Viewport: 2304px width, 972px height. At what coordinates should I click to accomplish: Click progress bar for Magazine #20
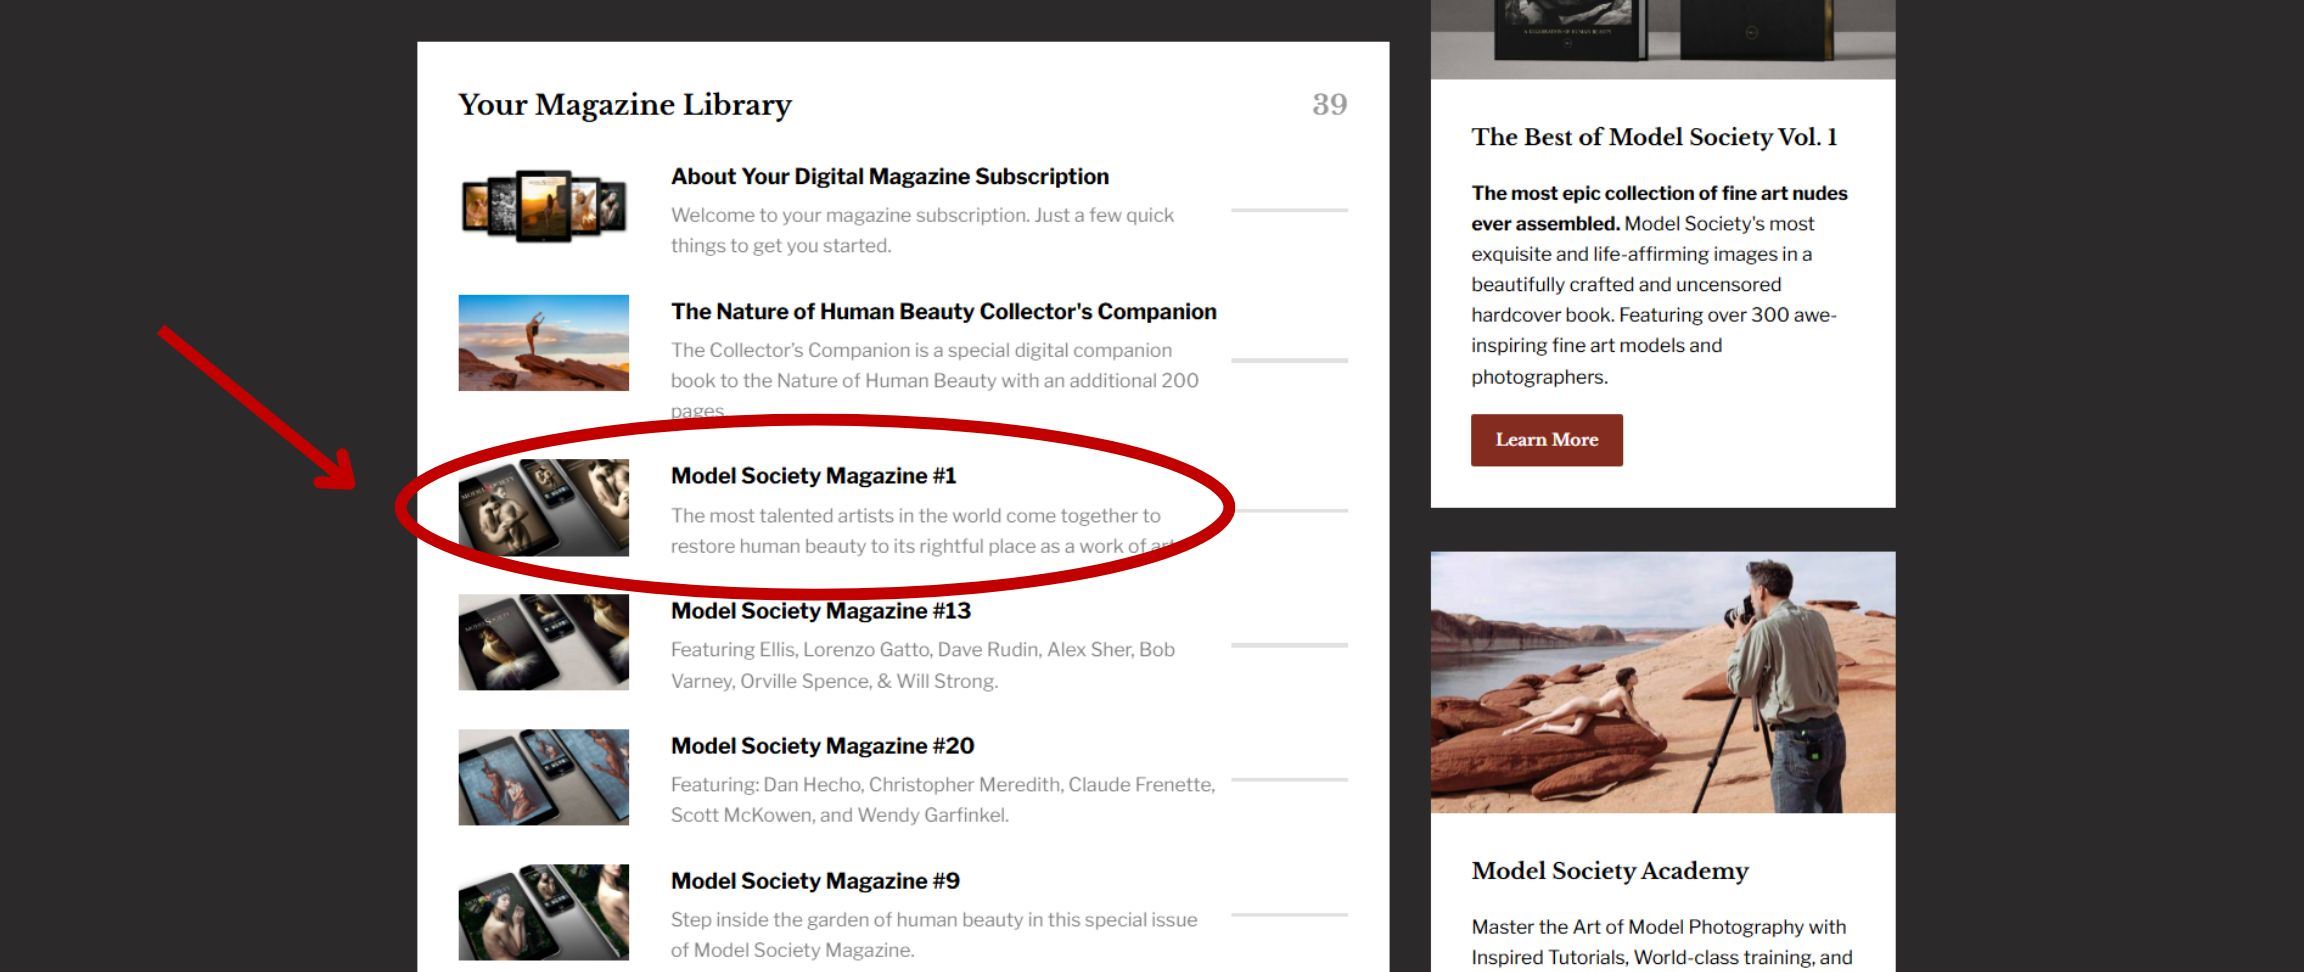(x=1289, y=779)
